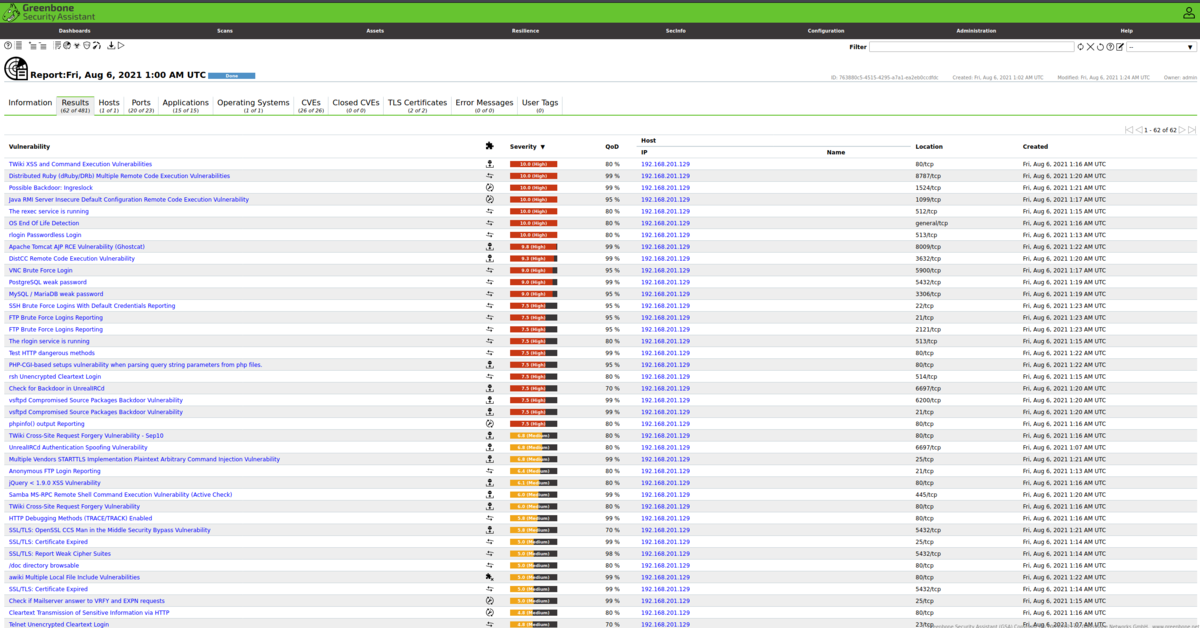Open the Administration menu
This screenshot has width=1200, height=628.
pos(976,31)
